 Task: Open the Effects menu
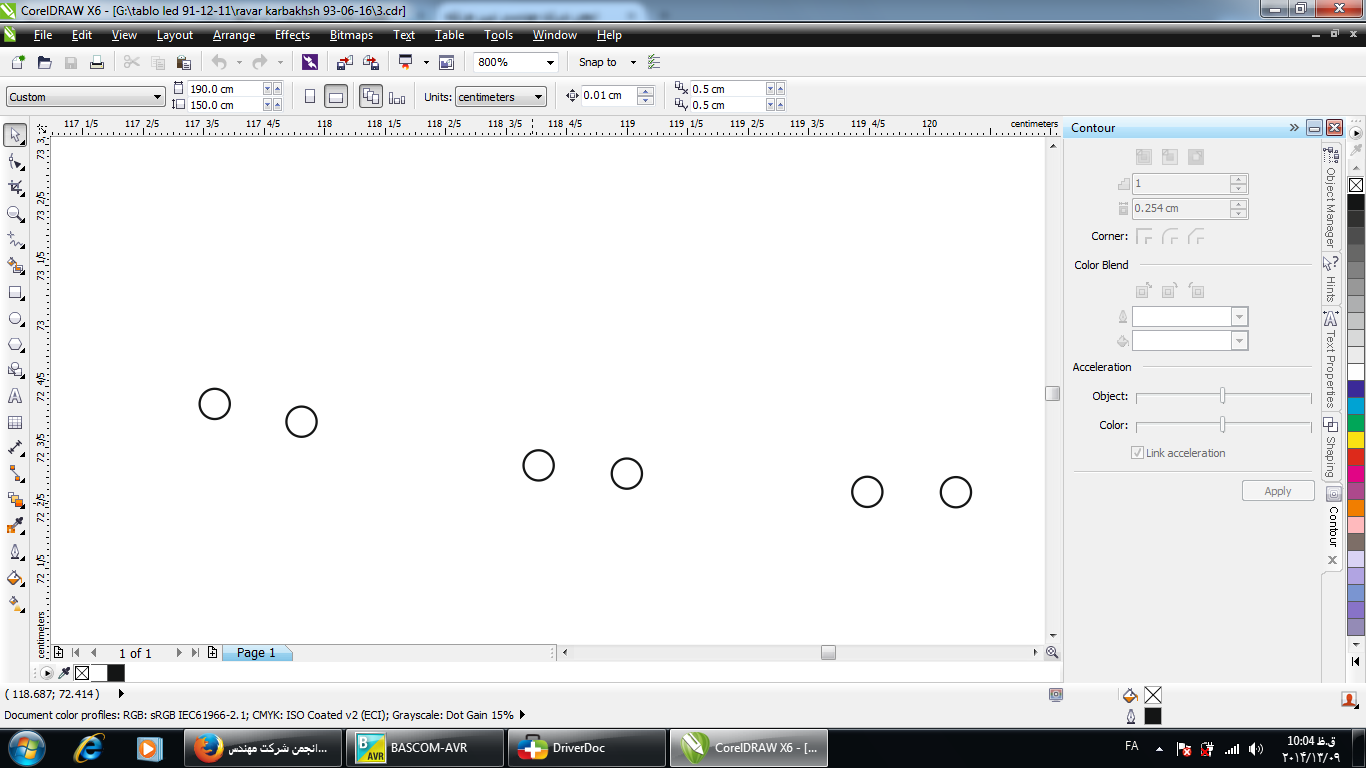292,35
